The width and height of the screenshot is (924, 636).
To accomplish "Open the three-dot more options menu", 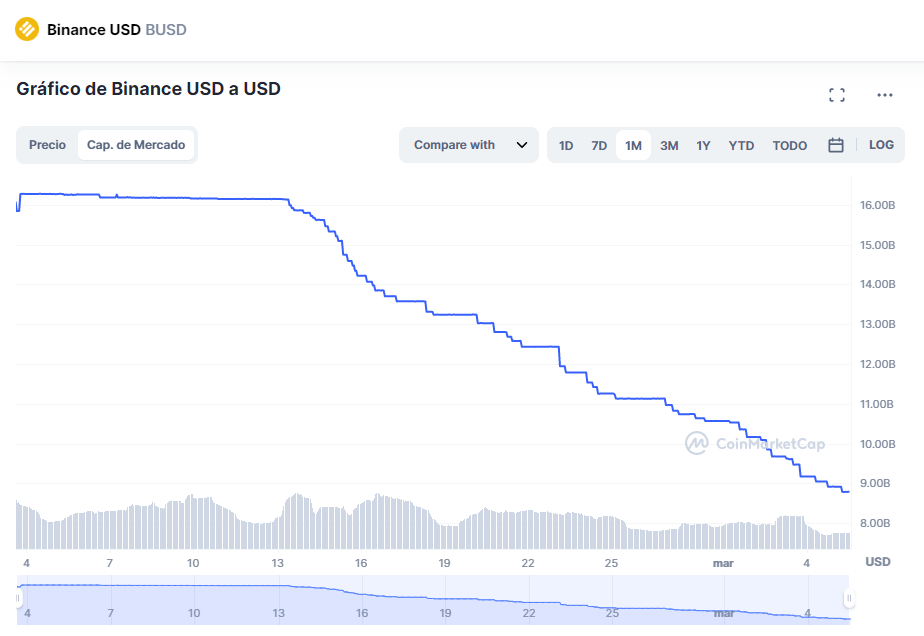I will pos(885,95).
